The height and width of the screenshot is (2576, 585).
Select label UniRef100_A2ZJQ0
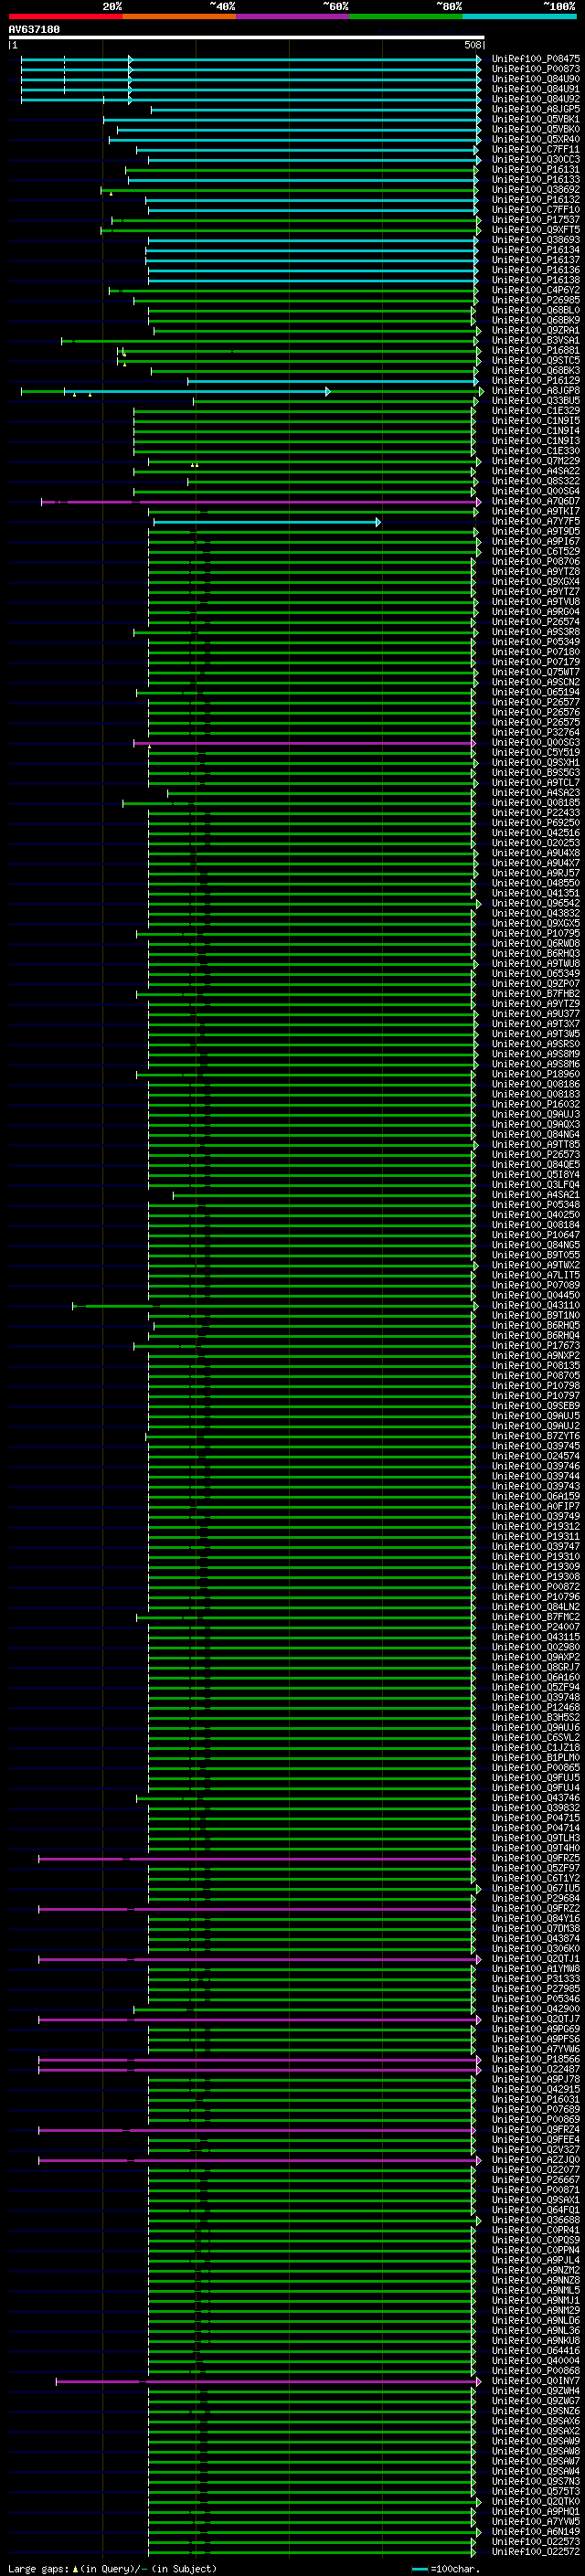click(x=536, y=2160)
